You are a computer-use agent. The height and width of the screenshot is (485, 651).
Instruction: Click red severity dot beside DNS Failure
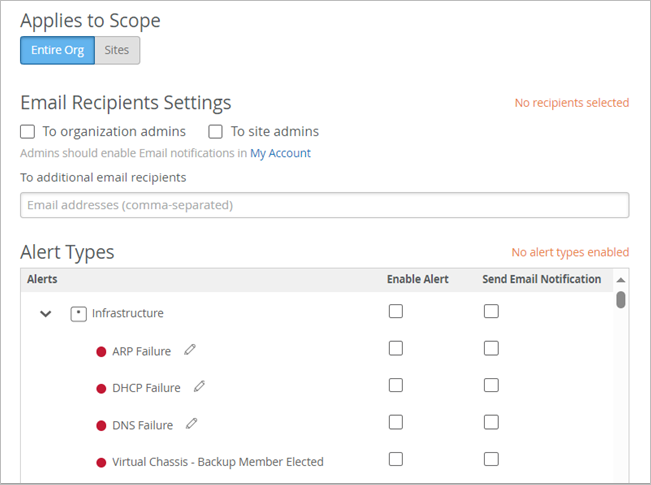coord(101,426)
